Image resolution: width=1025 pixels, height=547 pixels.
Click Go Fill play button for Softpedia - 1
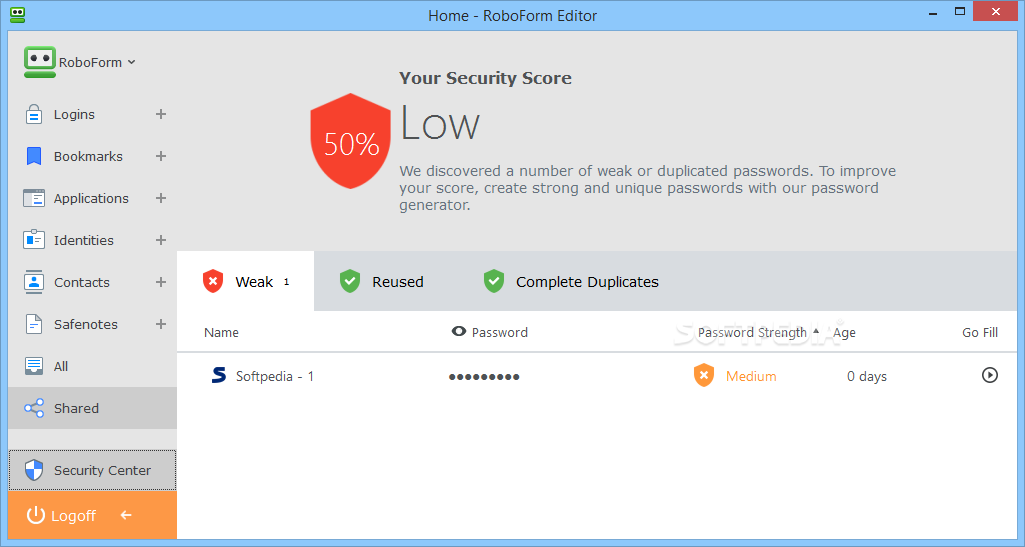point(990,375)
